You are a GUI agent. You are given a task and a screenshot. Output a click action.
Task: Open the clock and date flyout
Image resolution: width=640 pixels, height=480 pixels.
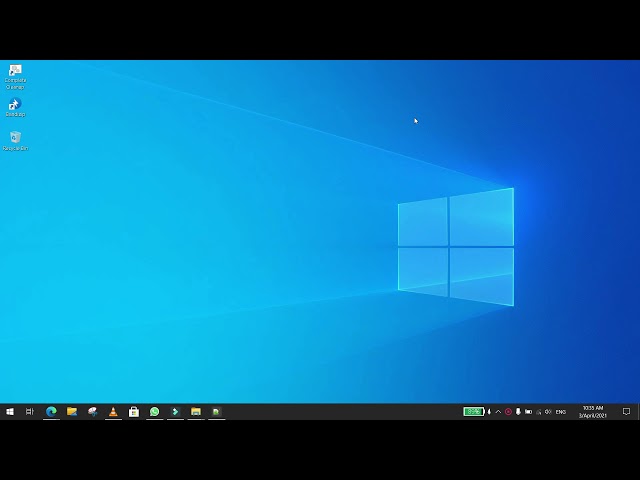[x=593, y=411]
